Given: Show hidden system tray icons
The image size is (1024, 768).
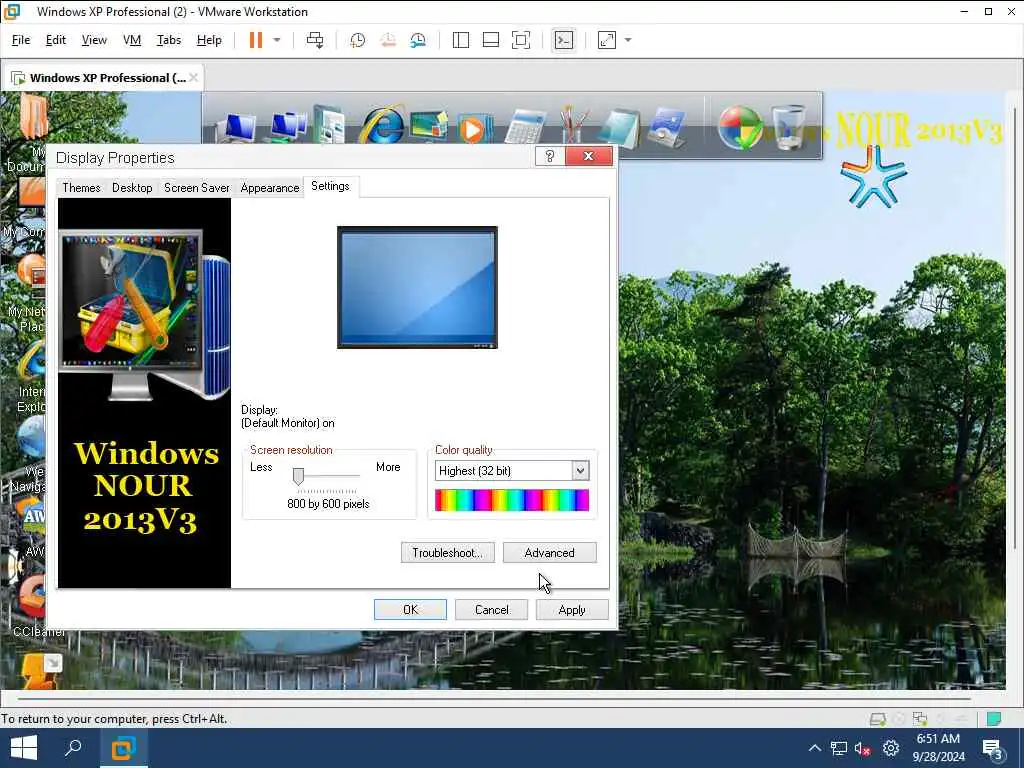Looking at the screenshot, I should pyautogui.click(x=815, y=748).
